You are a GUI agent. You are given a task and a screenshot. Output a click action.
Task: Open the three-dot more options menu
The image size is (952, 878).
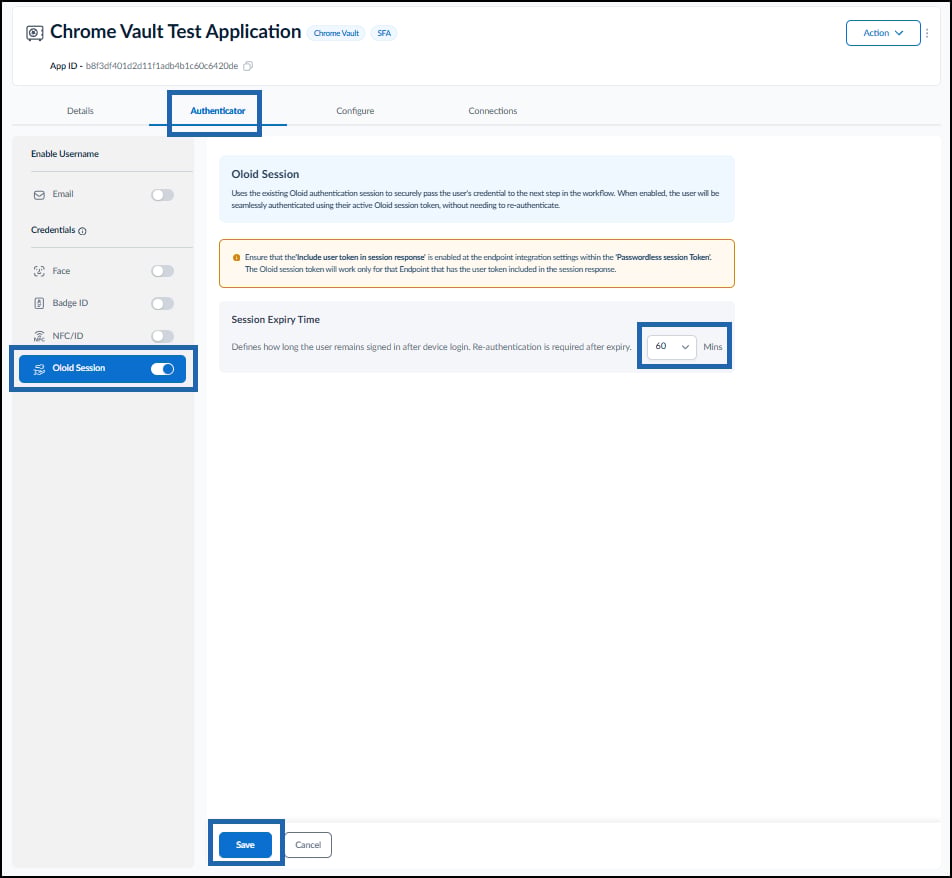926,33
